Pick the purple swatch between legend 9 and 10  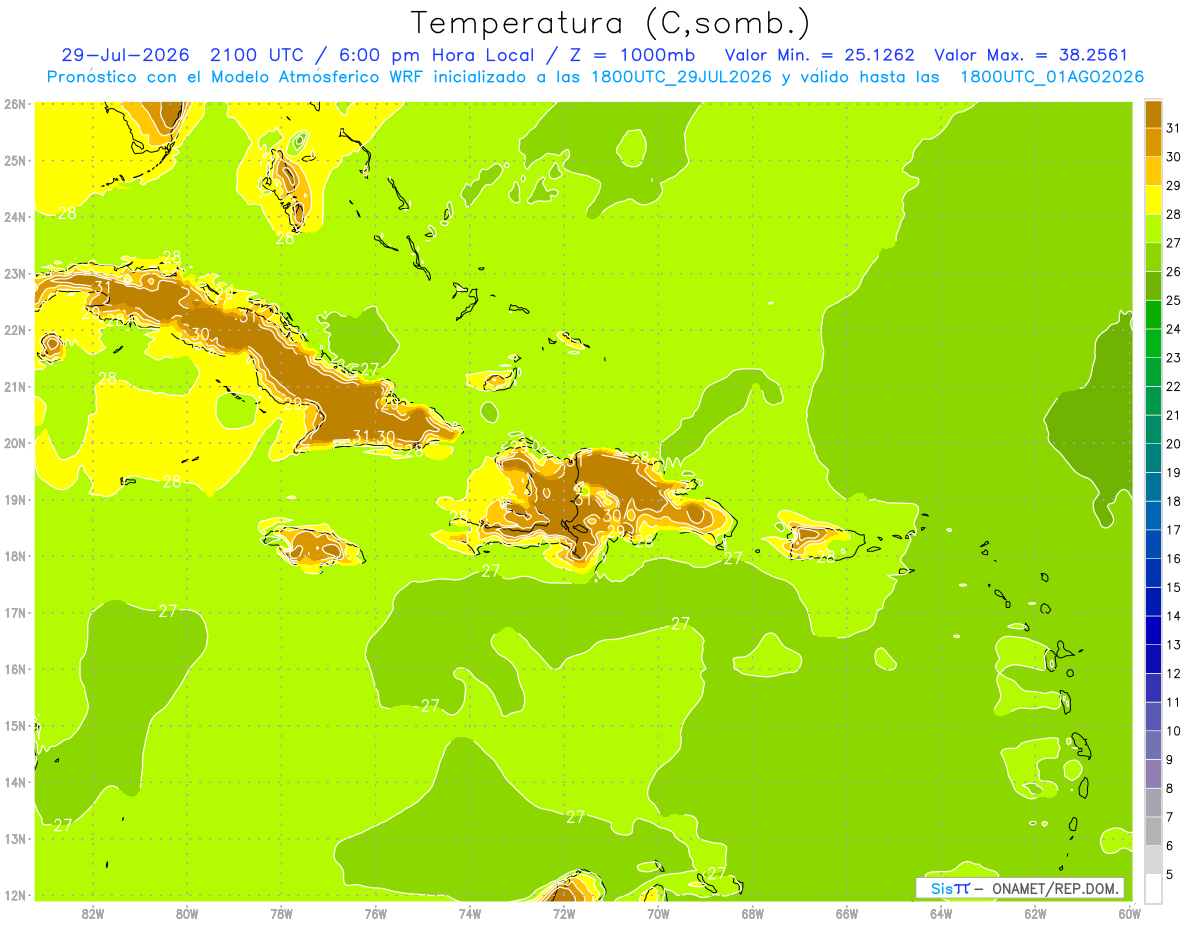click(x=1153, y=744)
